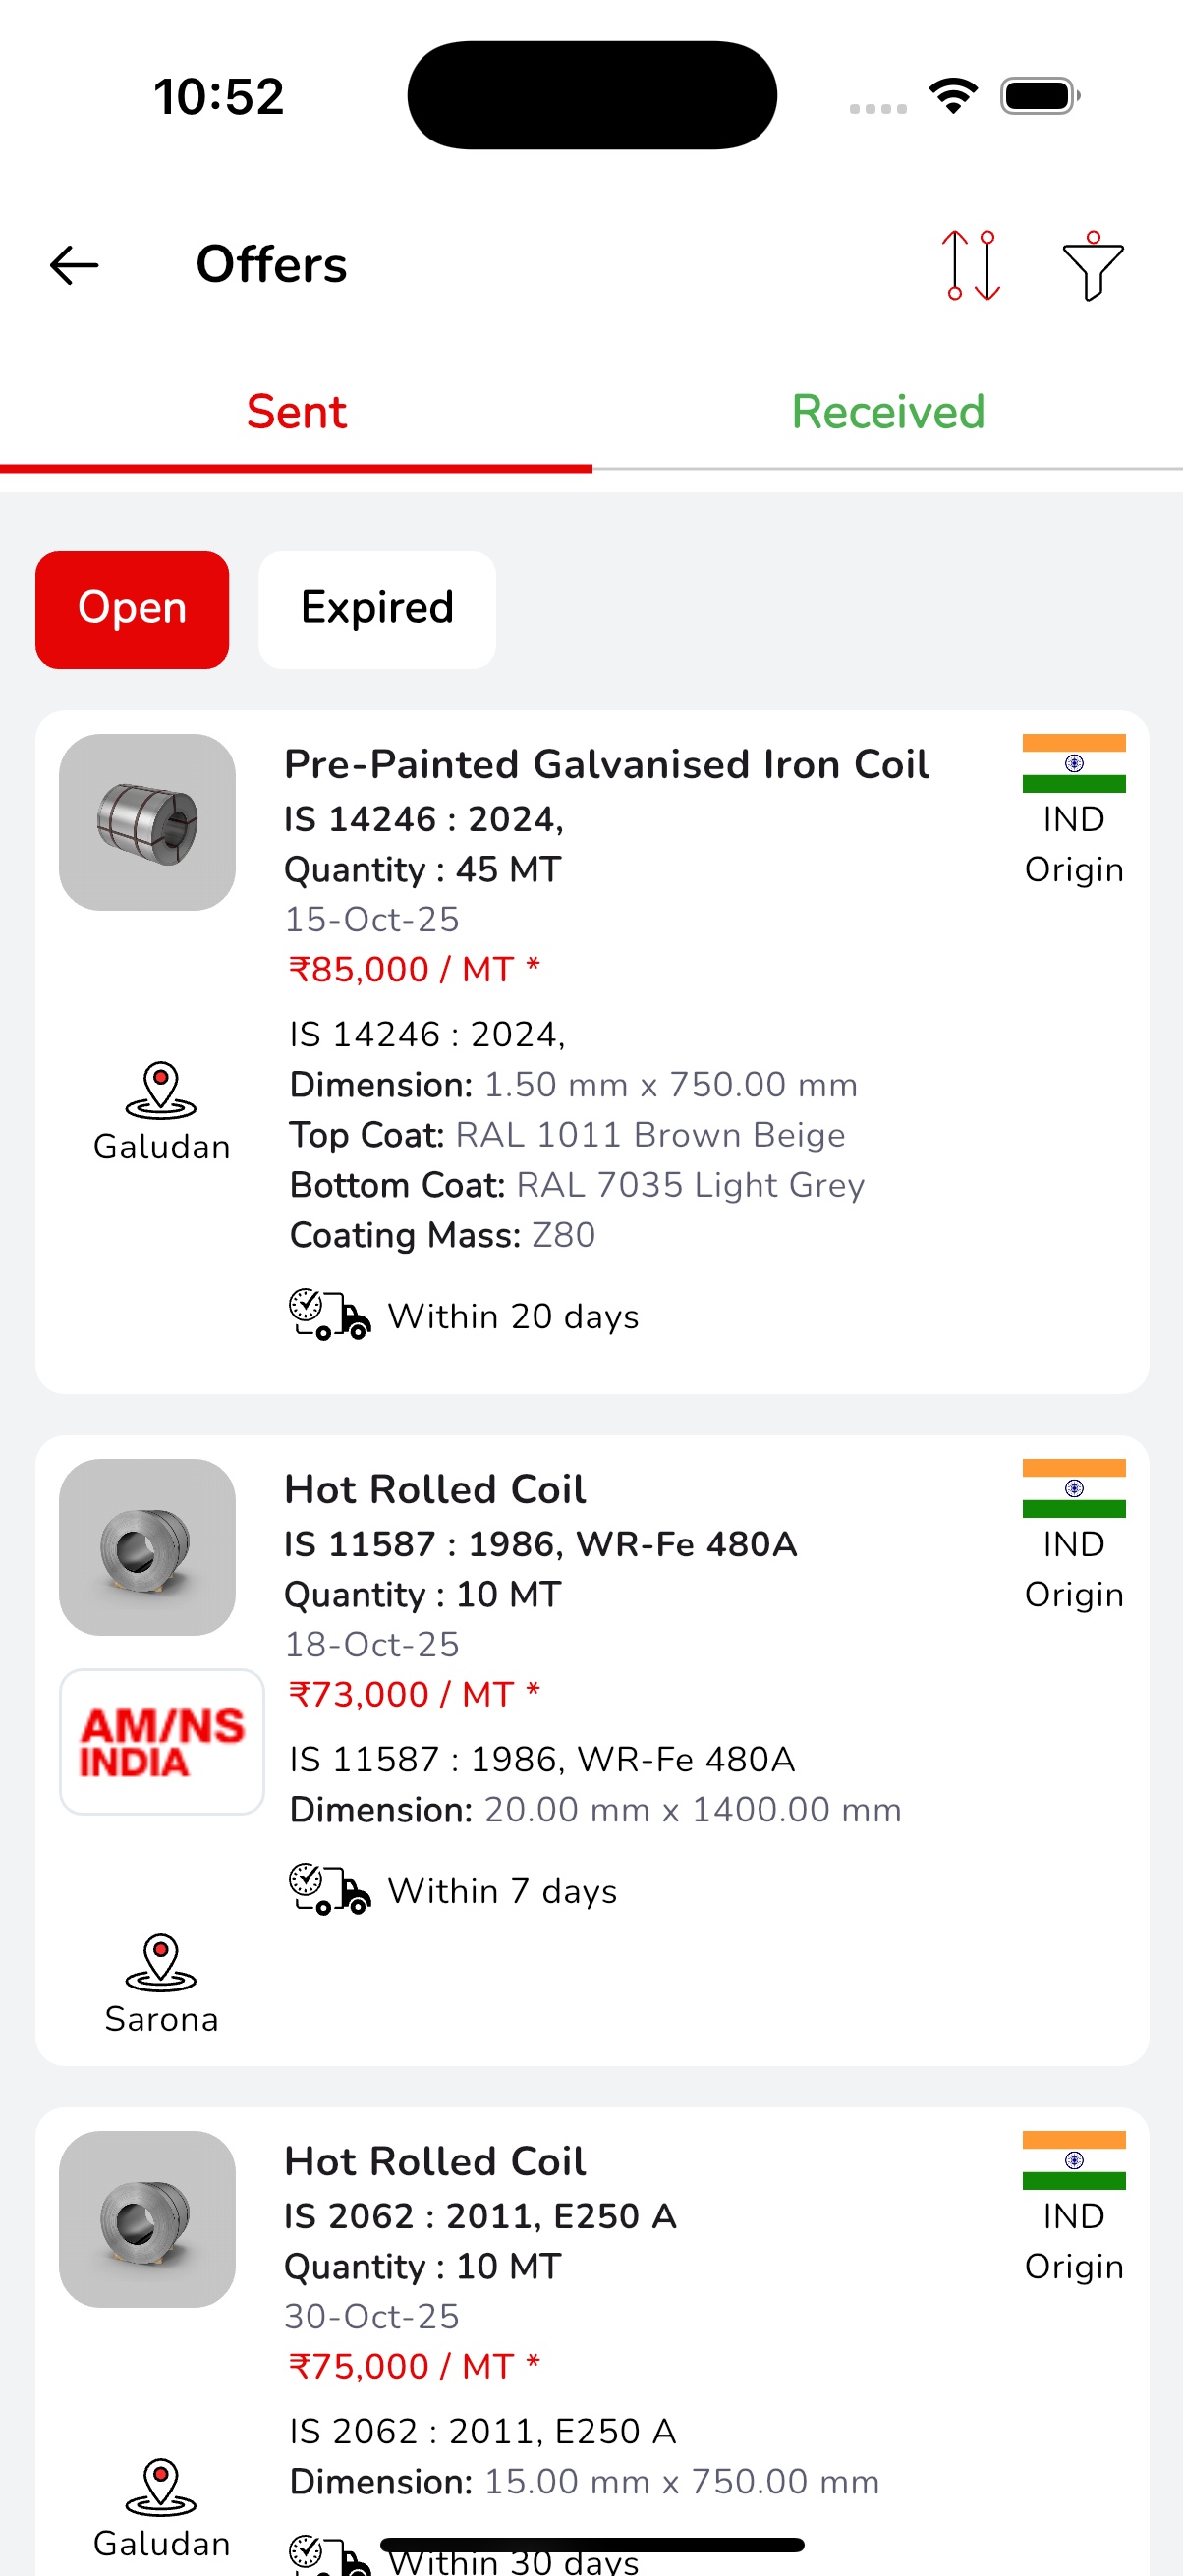Open the sort offers icon
The image size is (1183, 2576).
coord(971,265)
